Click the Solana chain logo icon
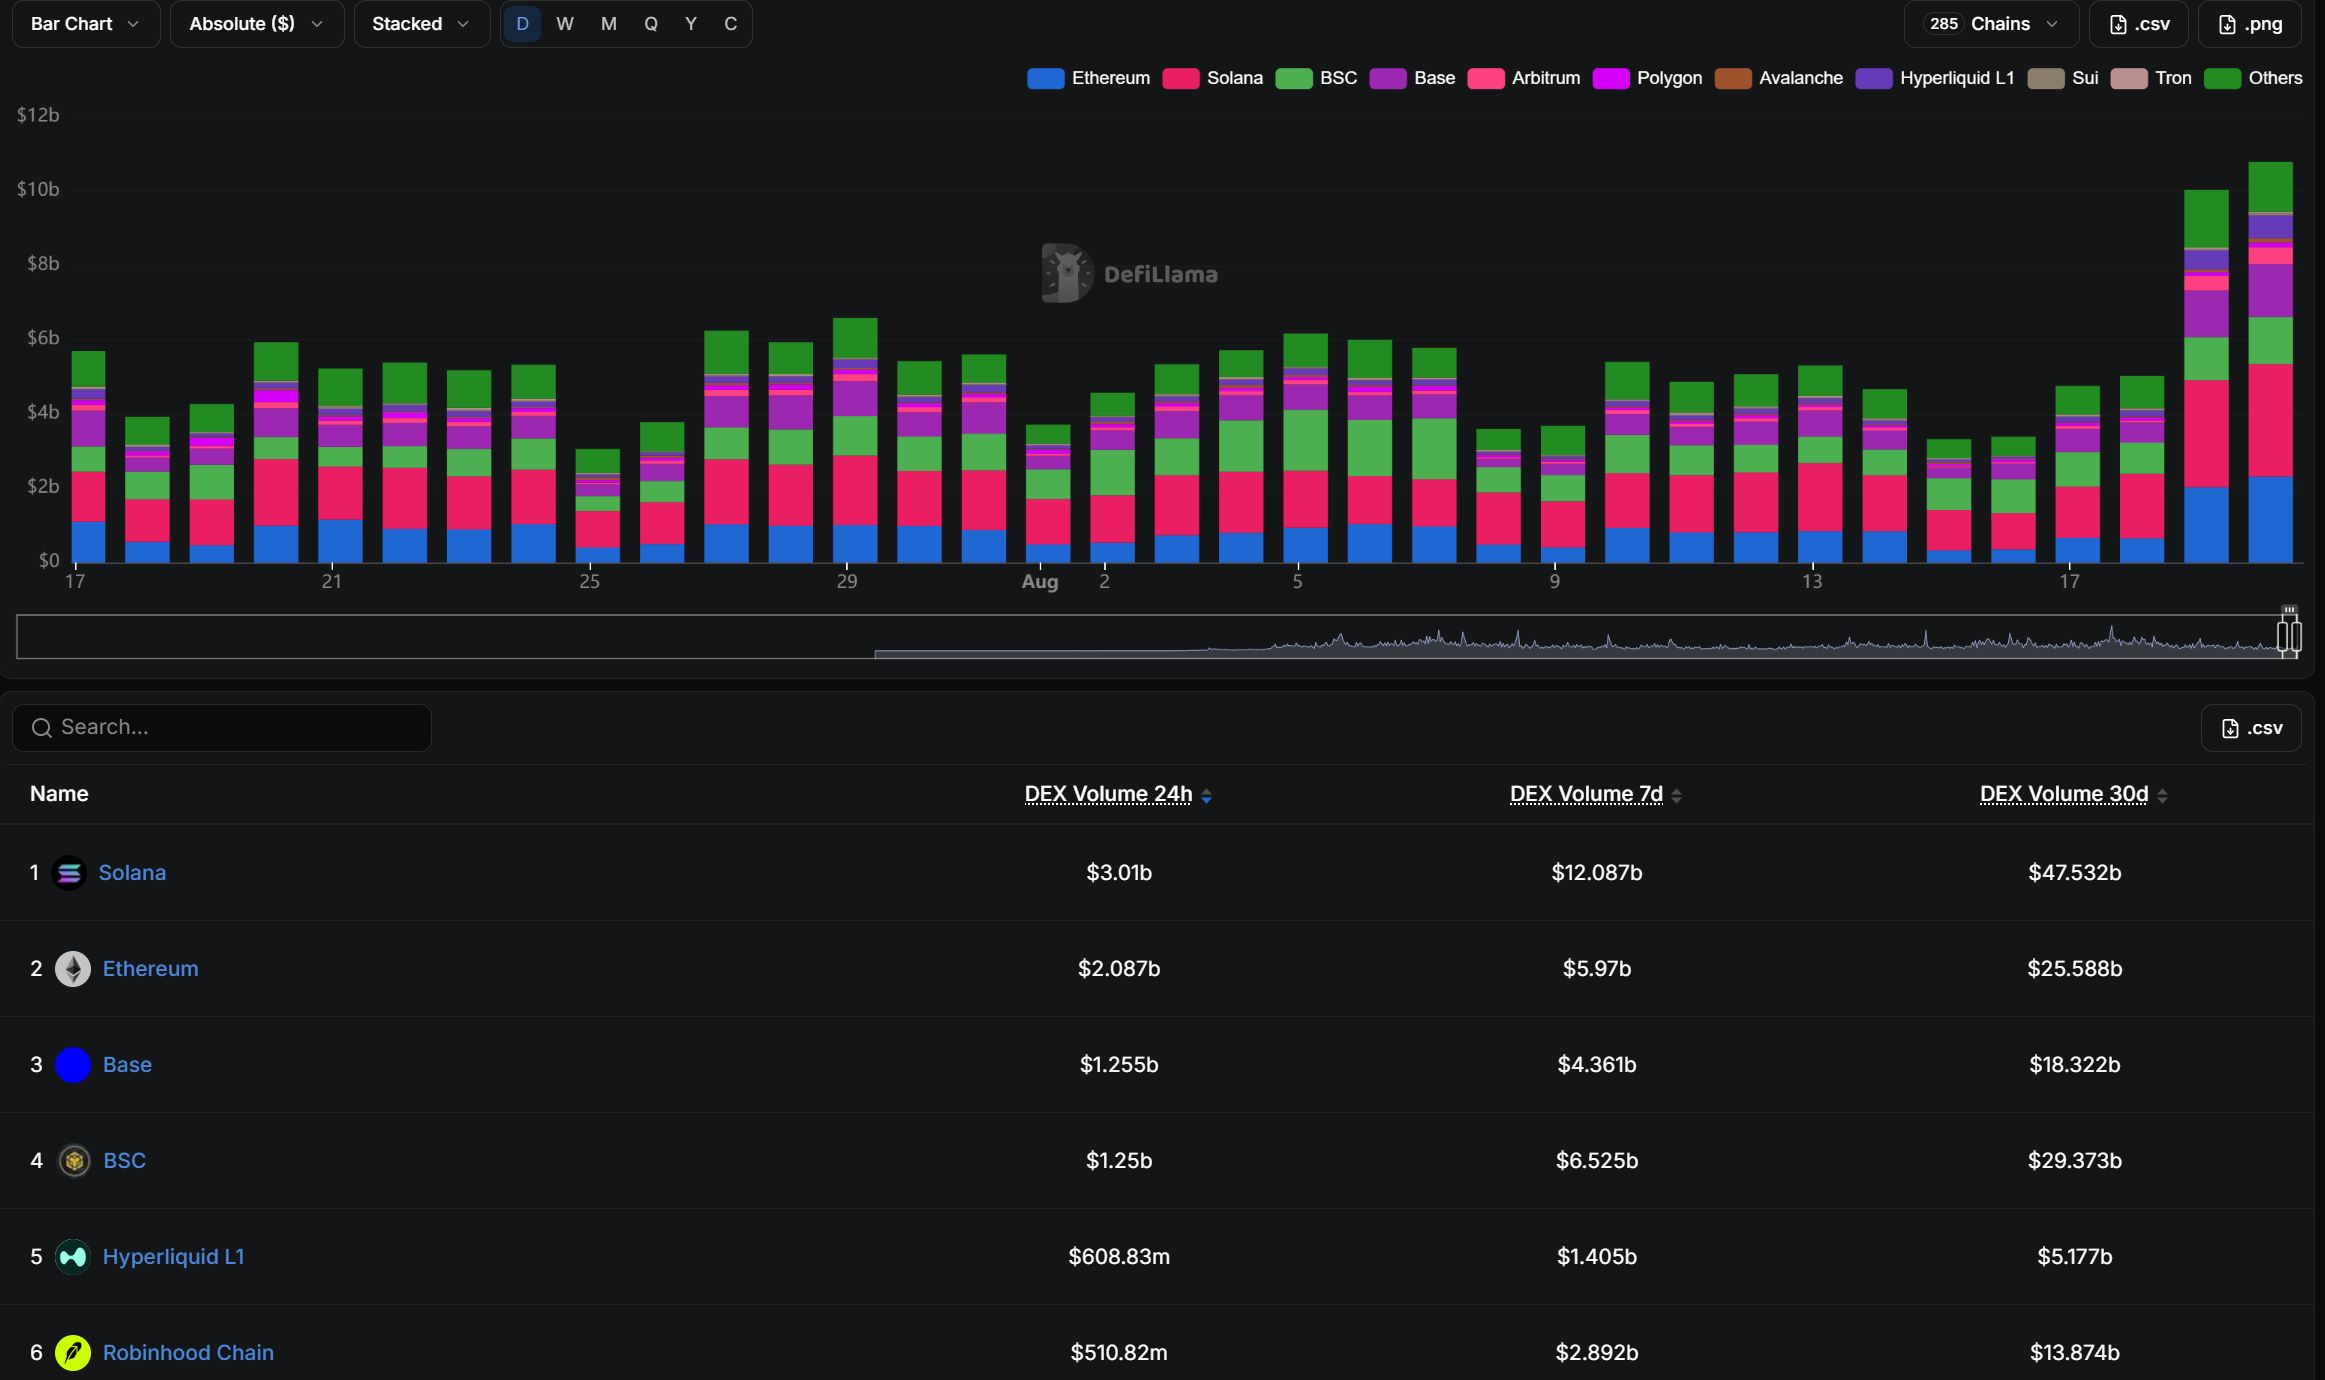 pos(69,873)
